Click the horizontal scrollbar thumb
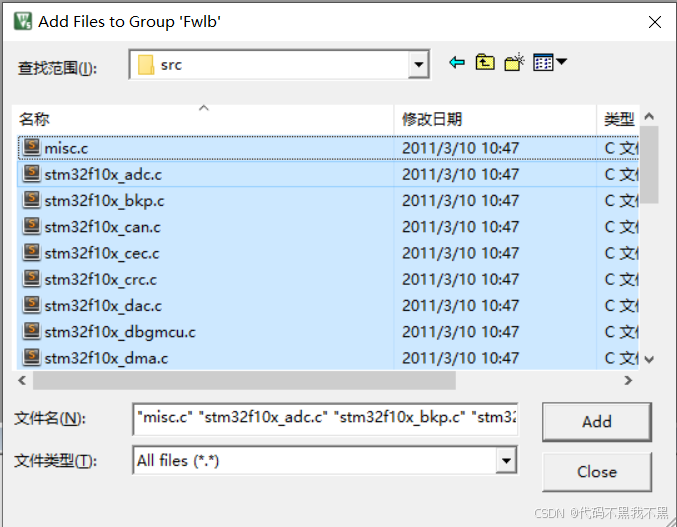This screenshot has height=527, width=677. [x=244, y=380]
